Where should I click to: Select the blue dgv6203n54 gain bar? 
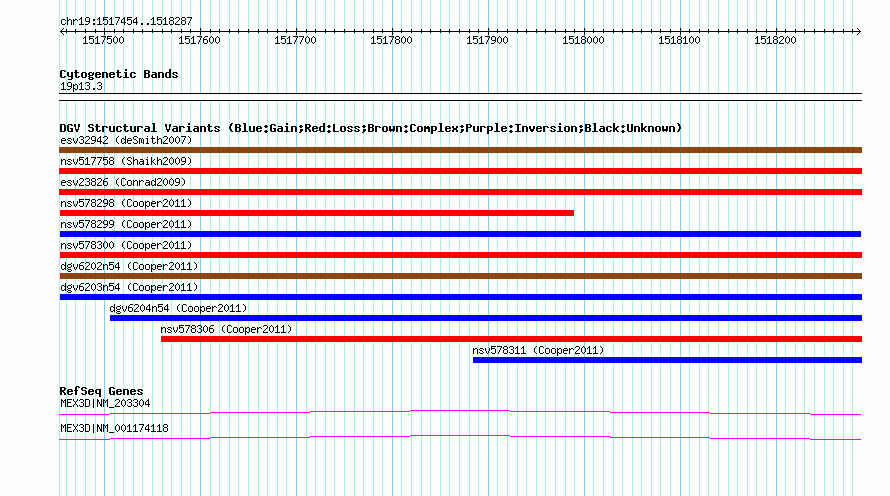point(460,297)
